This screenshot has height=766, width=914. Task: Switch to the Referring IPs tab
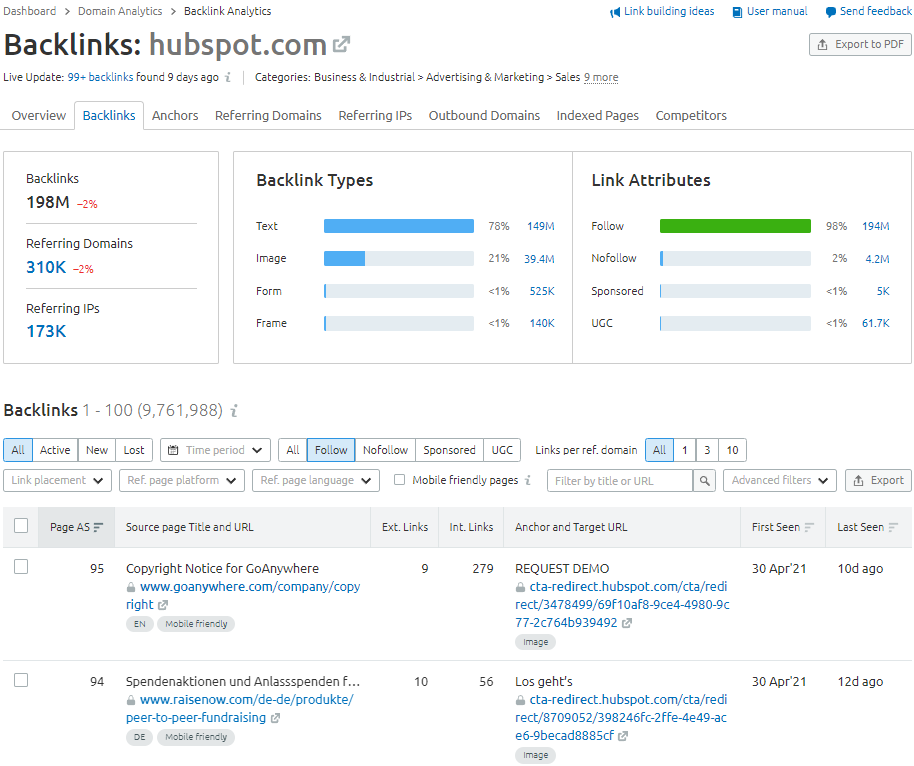375,115
